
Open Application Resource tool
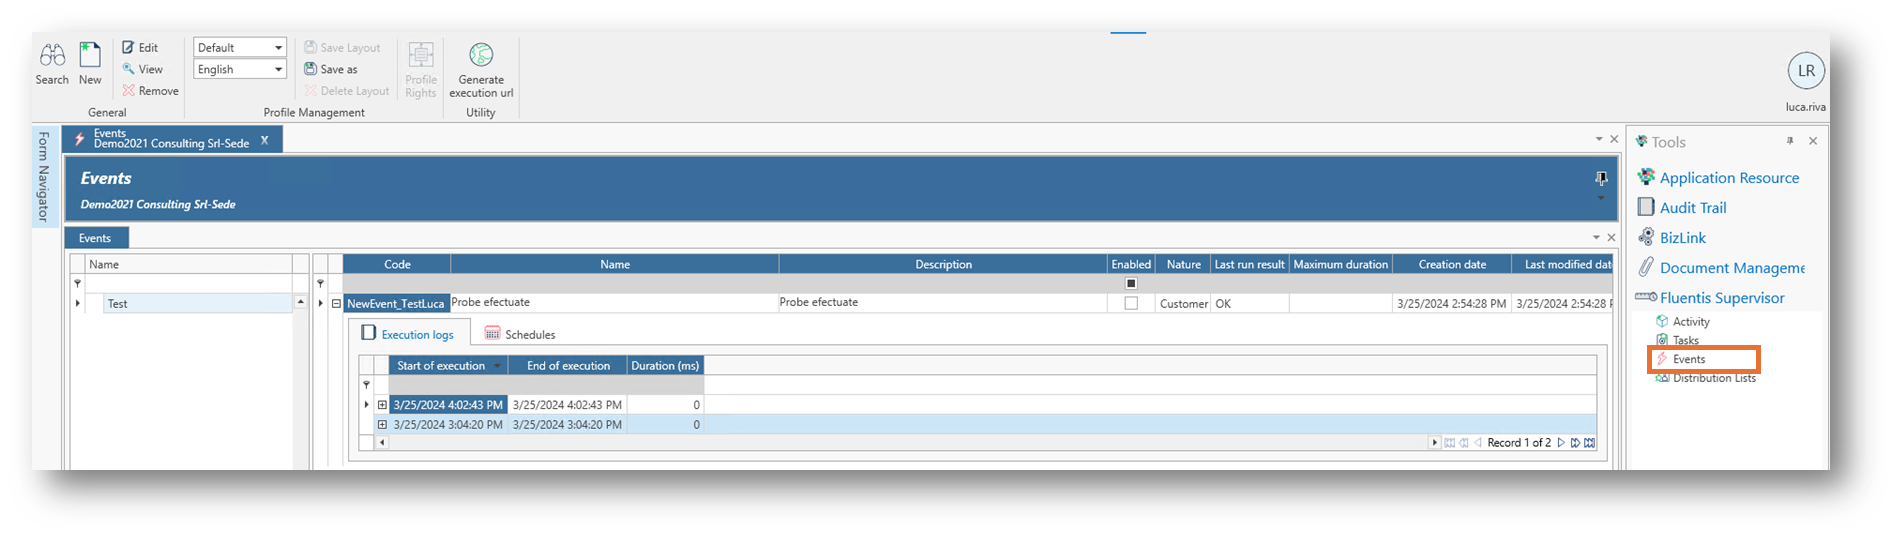(x=1729, y=178)
